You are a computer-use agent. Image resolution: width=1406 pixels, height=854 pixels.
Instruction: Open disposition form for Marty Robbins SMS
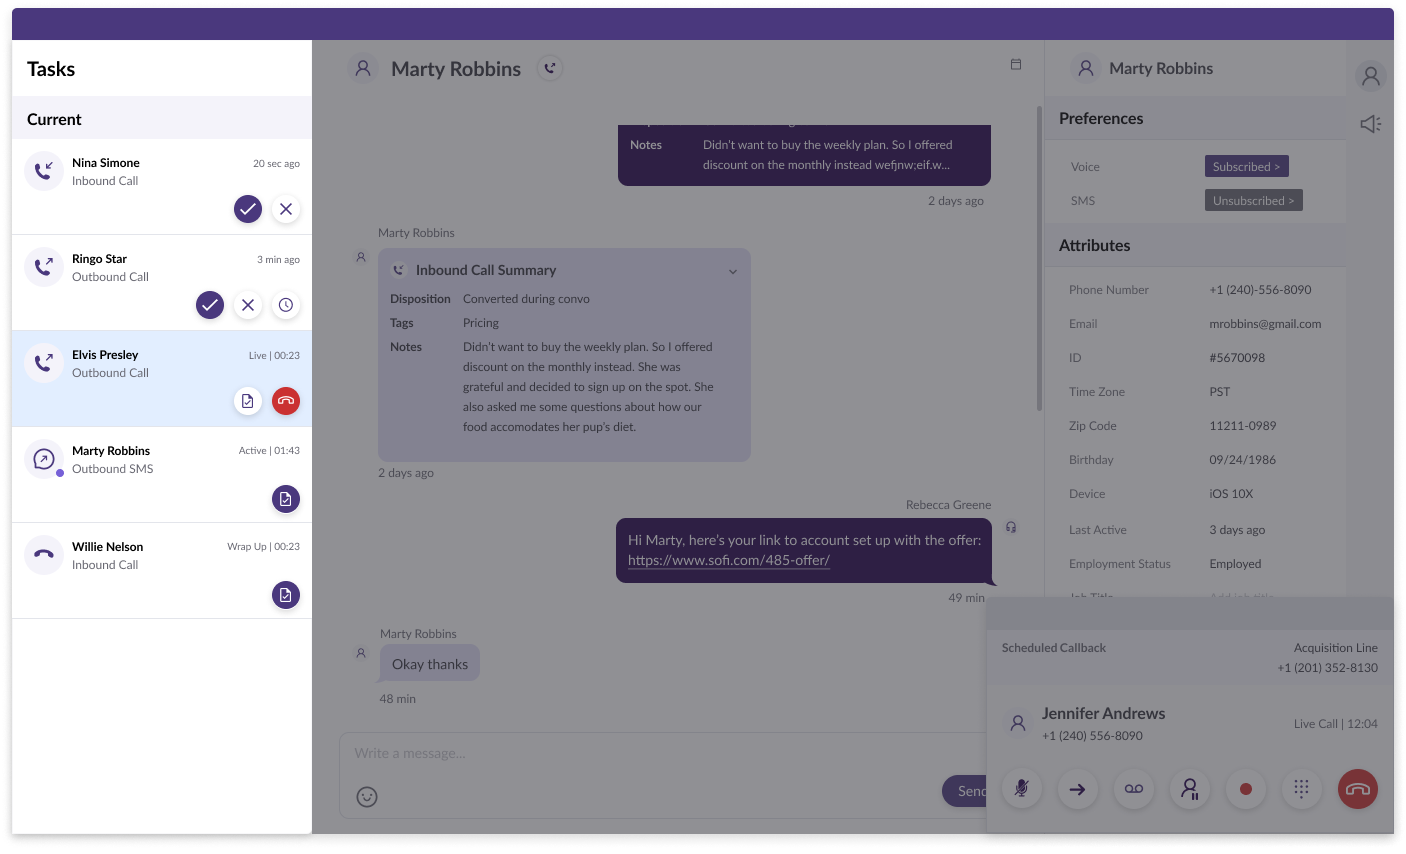(286, 499)
